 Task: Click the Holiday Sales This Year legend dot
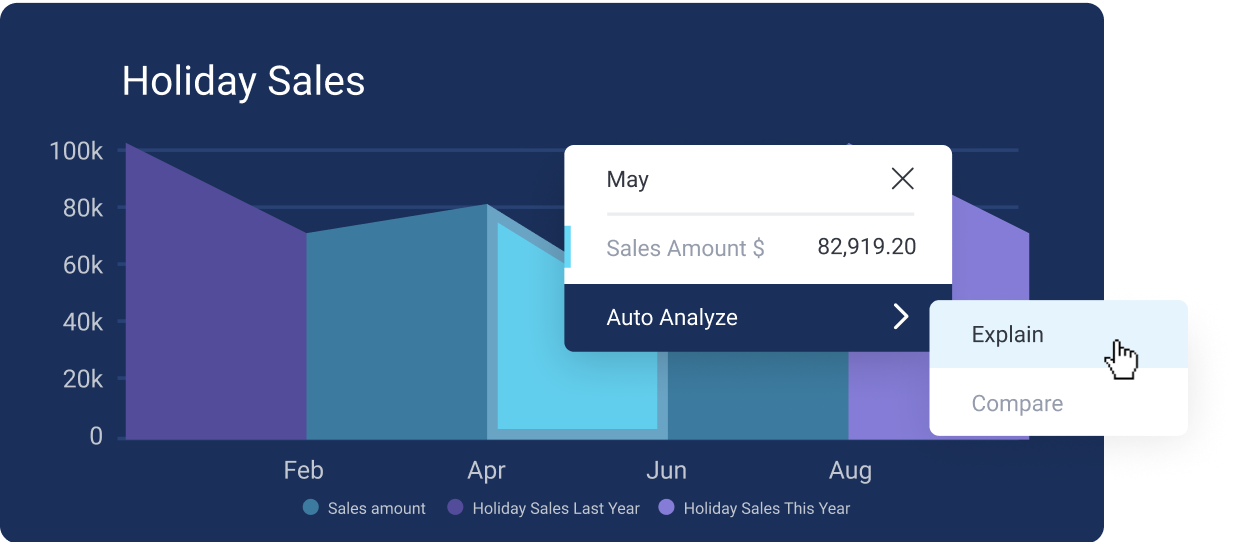pyautogui.click(x=666, y=508)
